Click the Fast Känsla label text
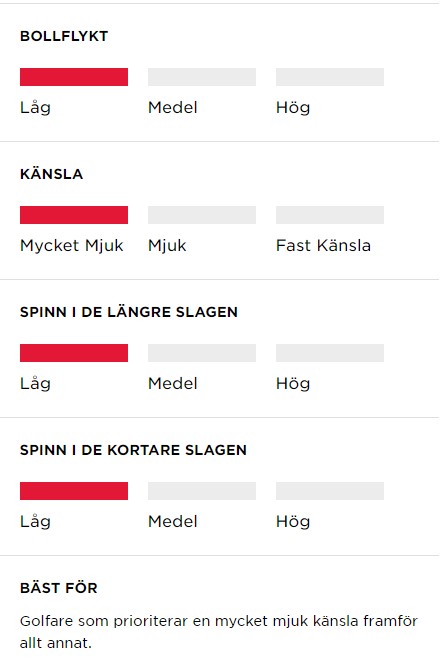Image resolution: width=445 pixels, height=666 pixels. pyautogui.click(x=323, y=246)
